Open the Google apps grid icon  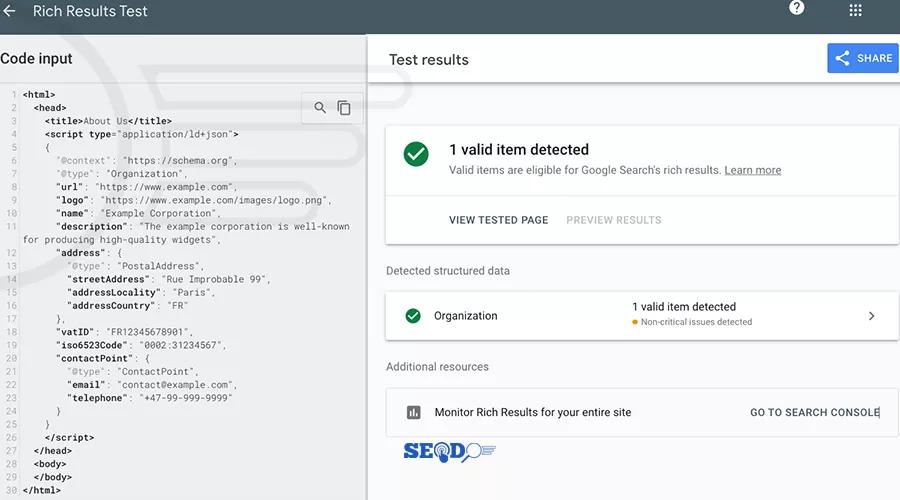click(855, 11)
